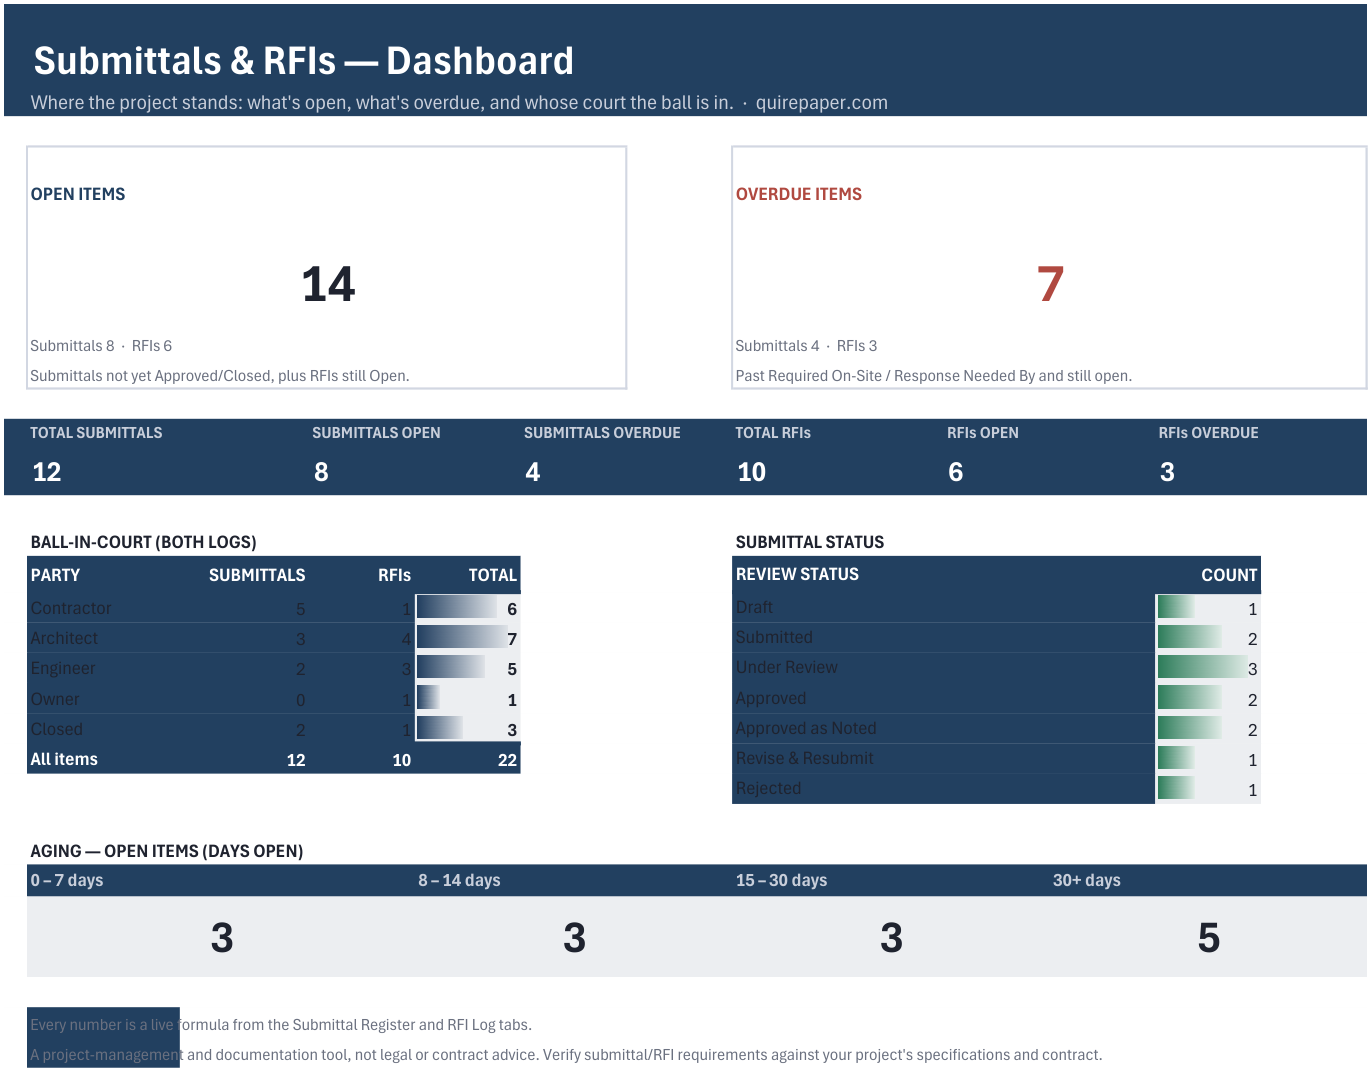Select the '8 – 14 days' aging header

pyautogui.click(x=459, y=880)
